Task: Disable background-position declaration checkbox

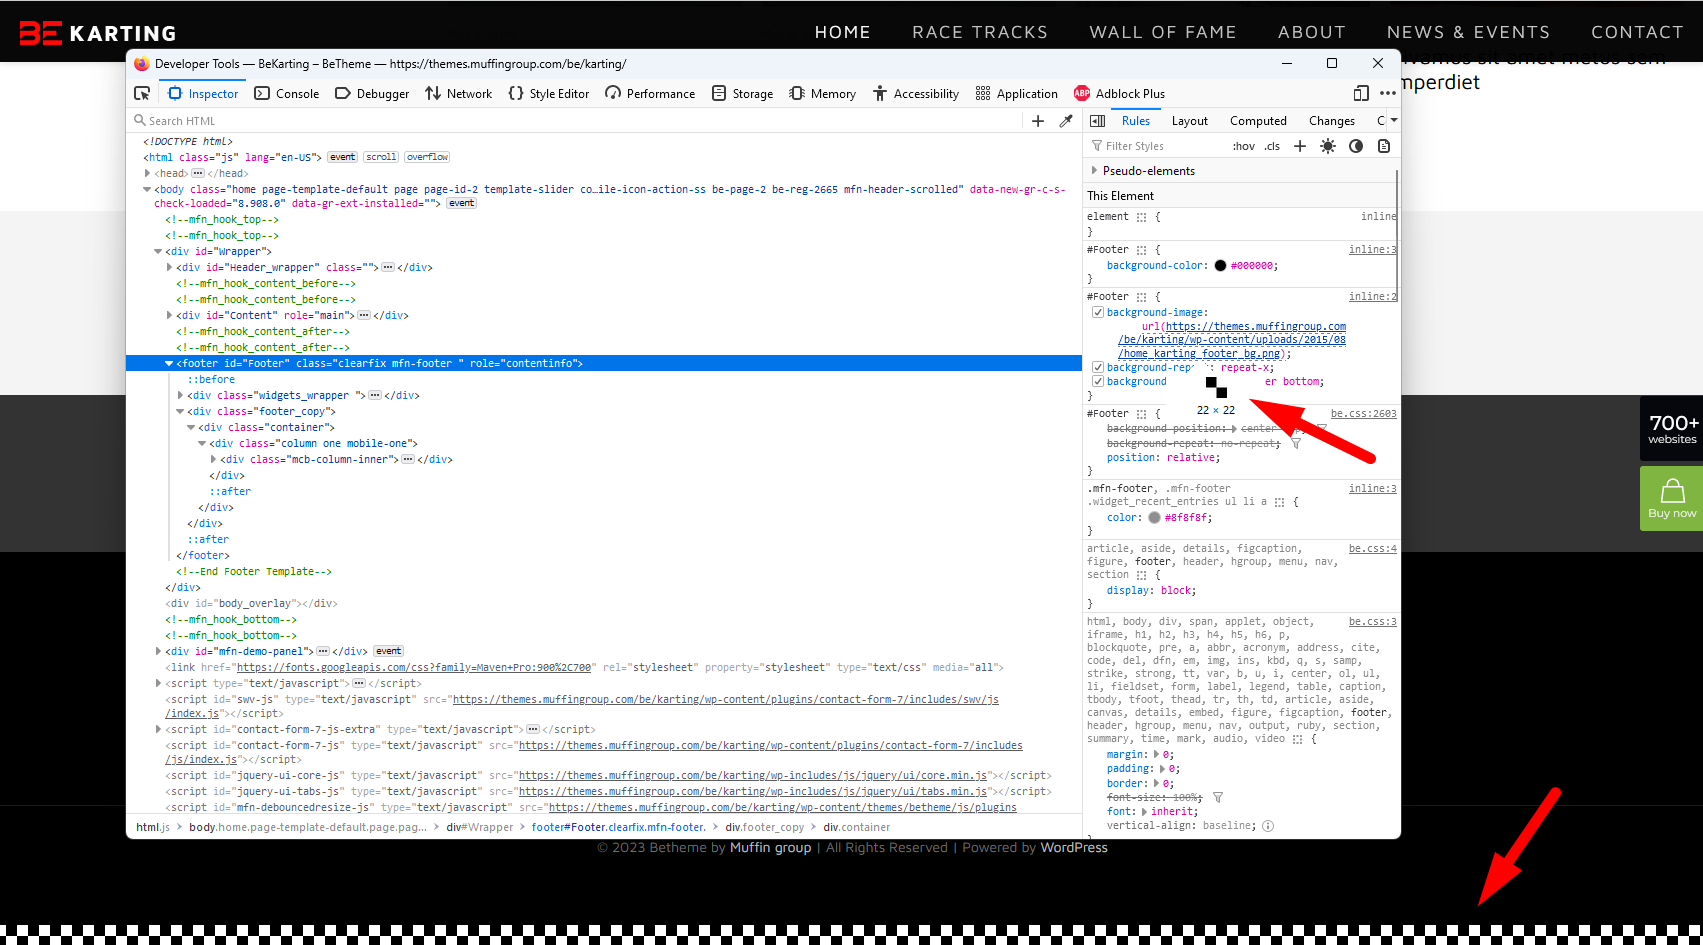Action: 1098,382
